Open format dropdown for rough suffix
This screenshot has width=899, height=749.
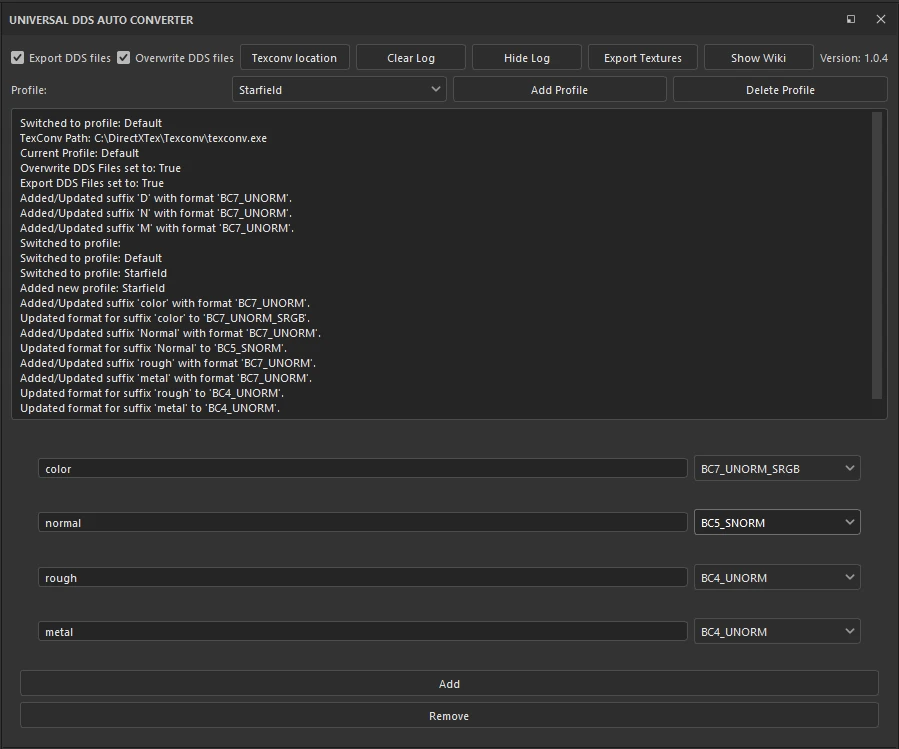click(777, 578)
